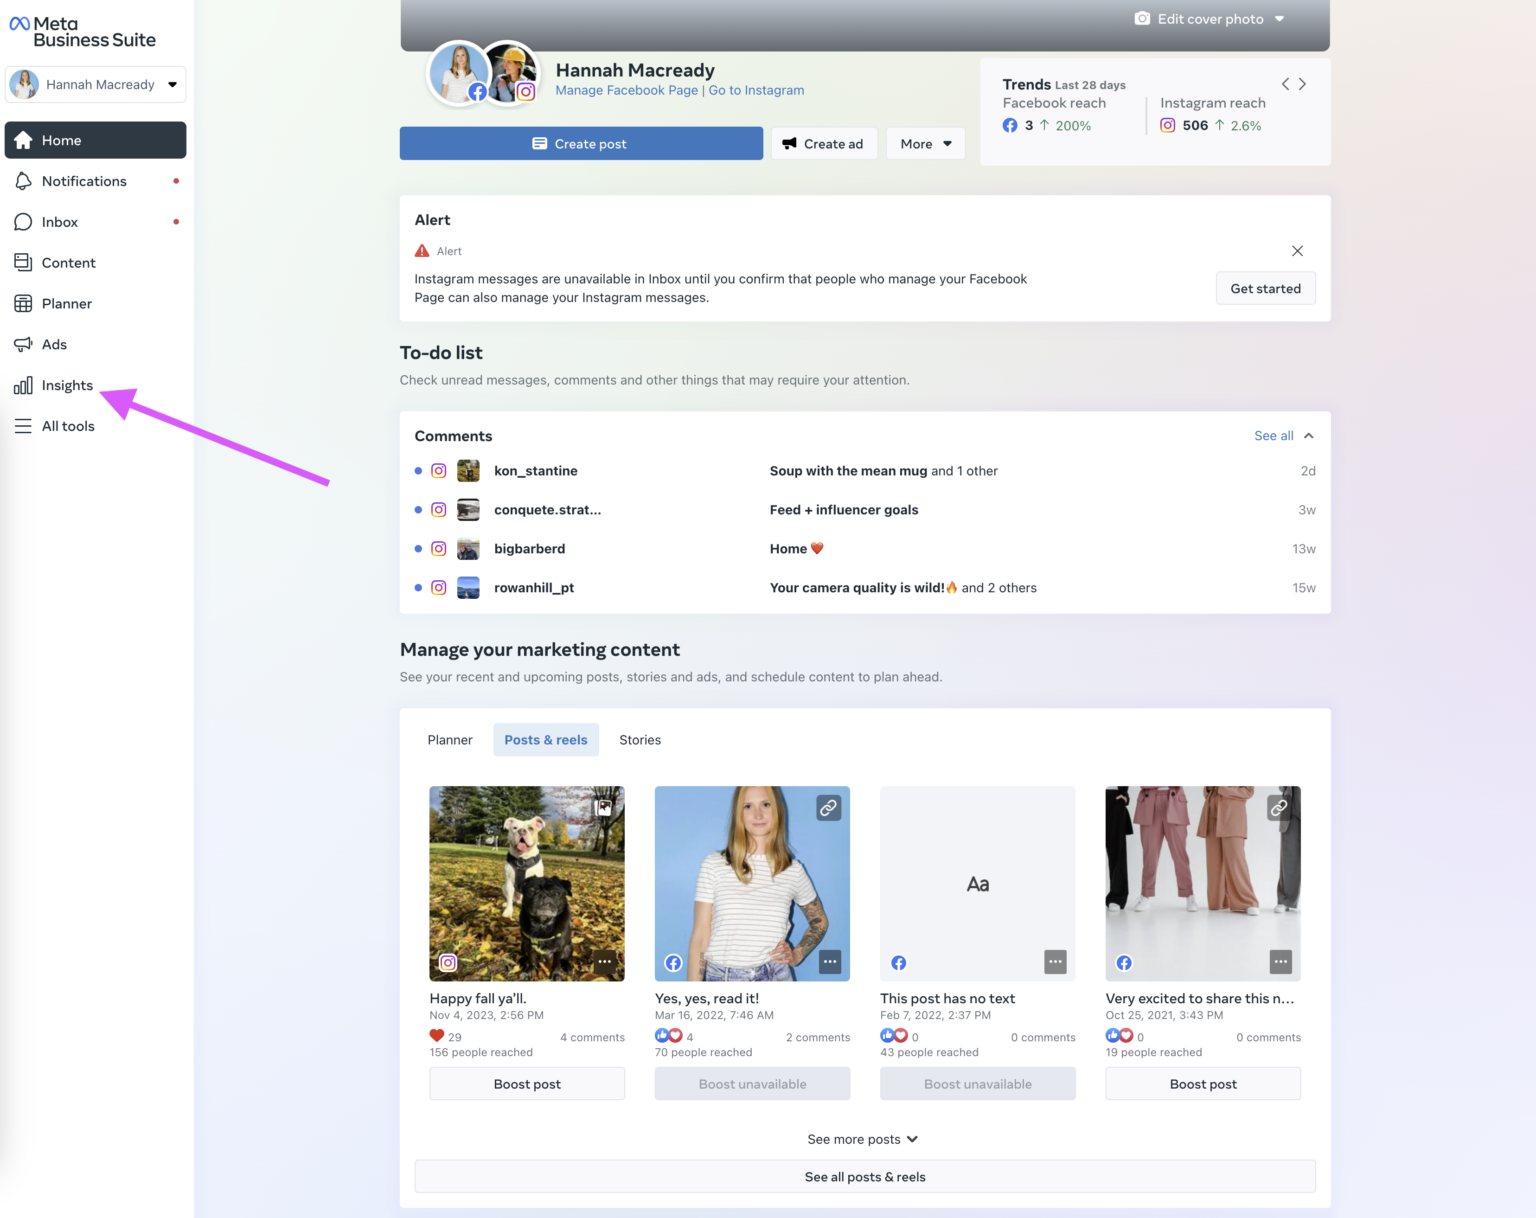Viewport: 1536px width, 1218px height.
Task: Open kon_stantine comment row
Action: coord(865,471)
